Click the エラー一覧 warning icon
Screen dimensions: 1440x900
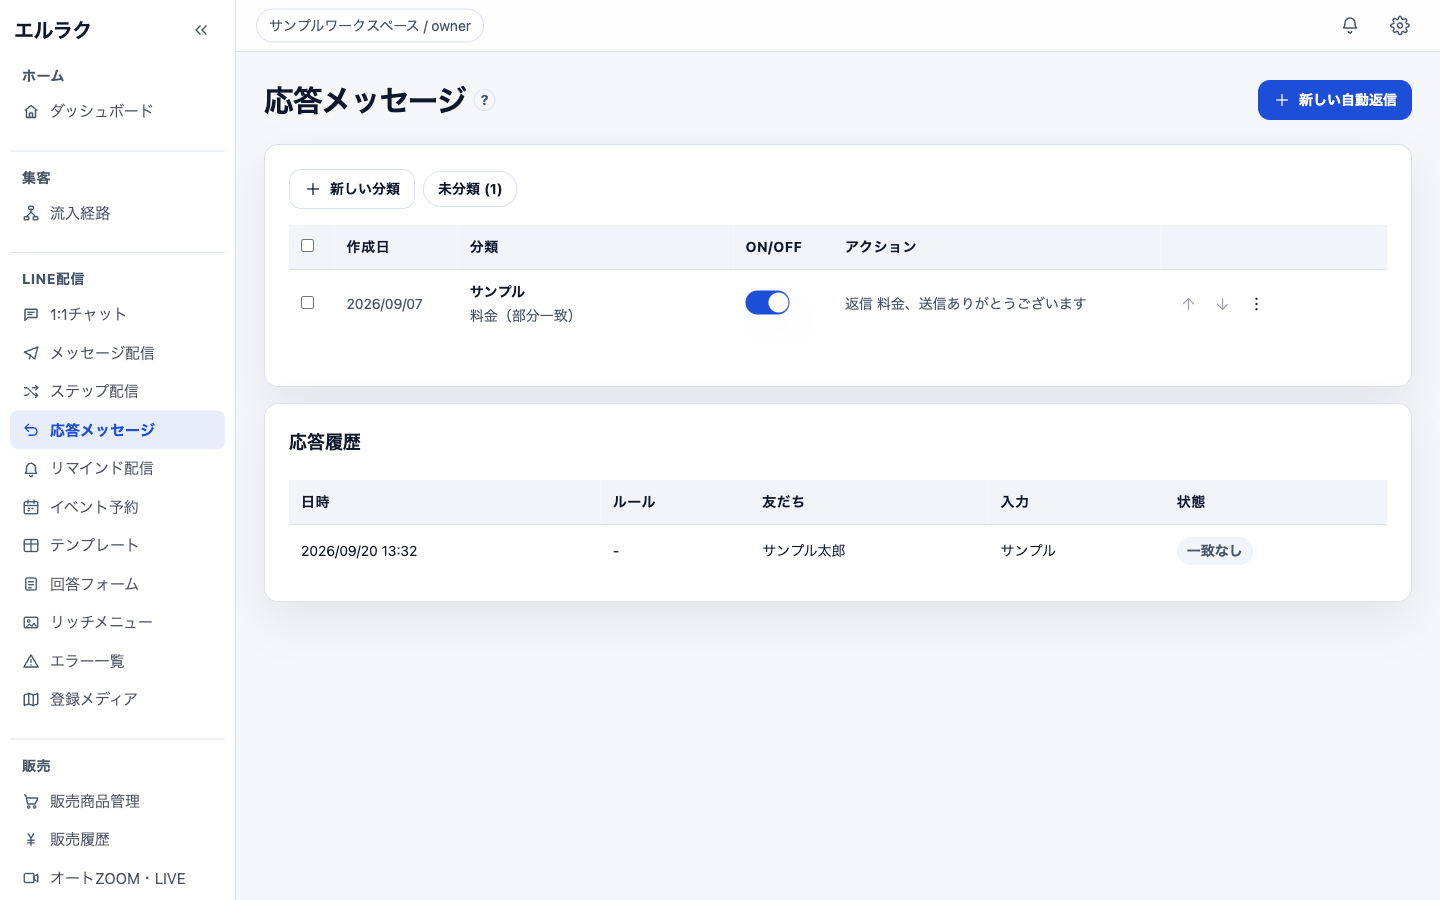point(31,661)
